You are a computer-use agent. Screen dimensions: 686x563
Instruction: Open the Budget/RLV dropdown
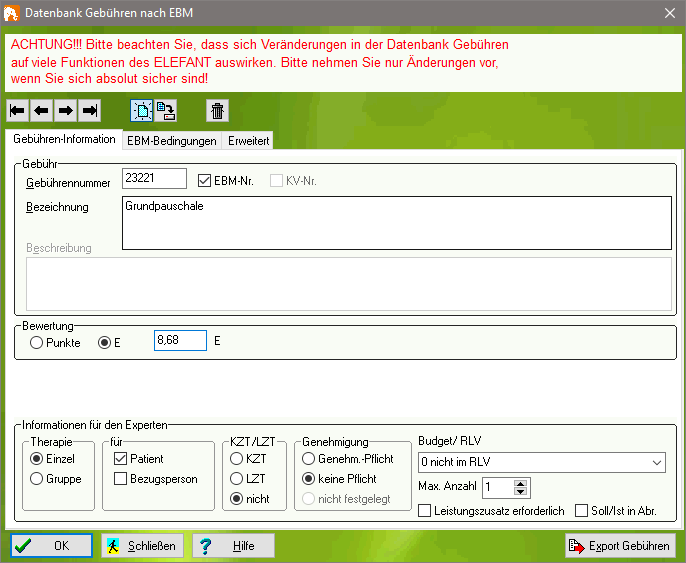click(542, 462)
